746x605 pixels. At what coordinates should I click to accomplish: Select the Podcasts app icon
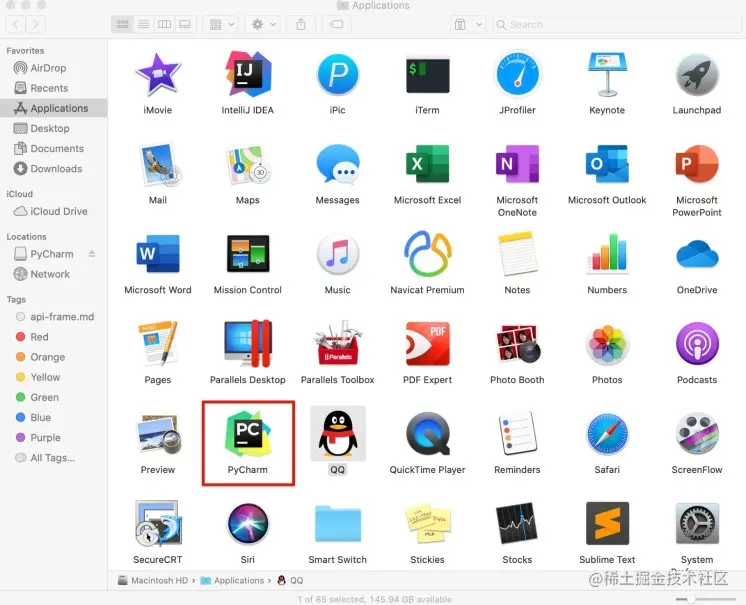697,343
